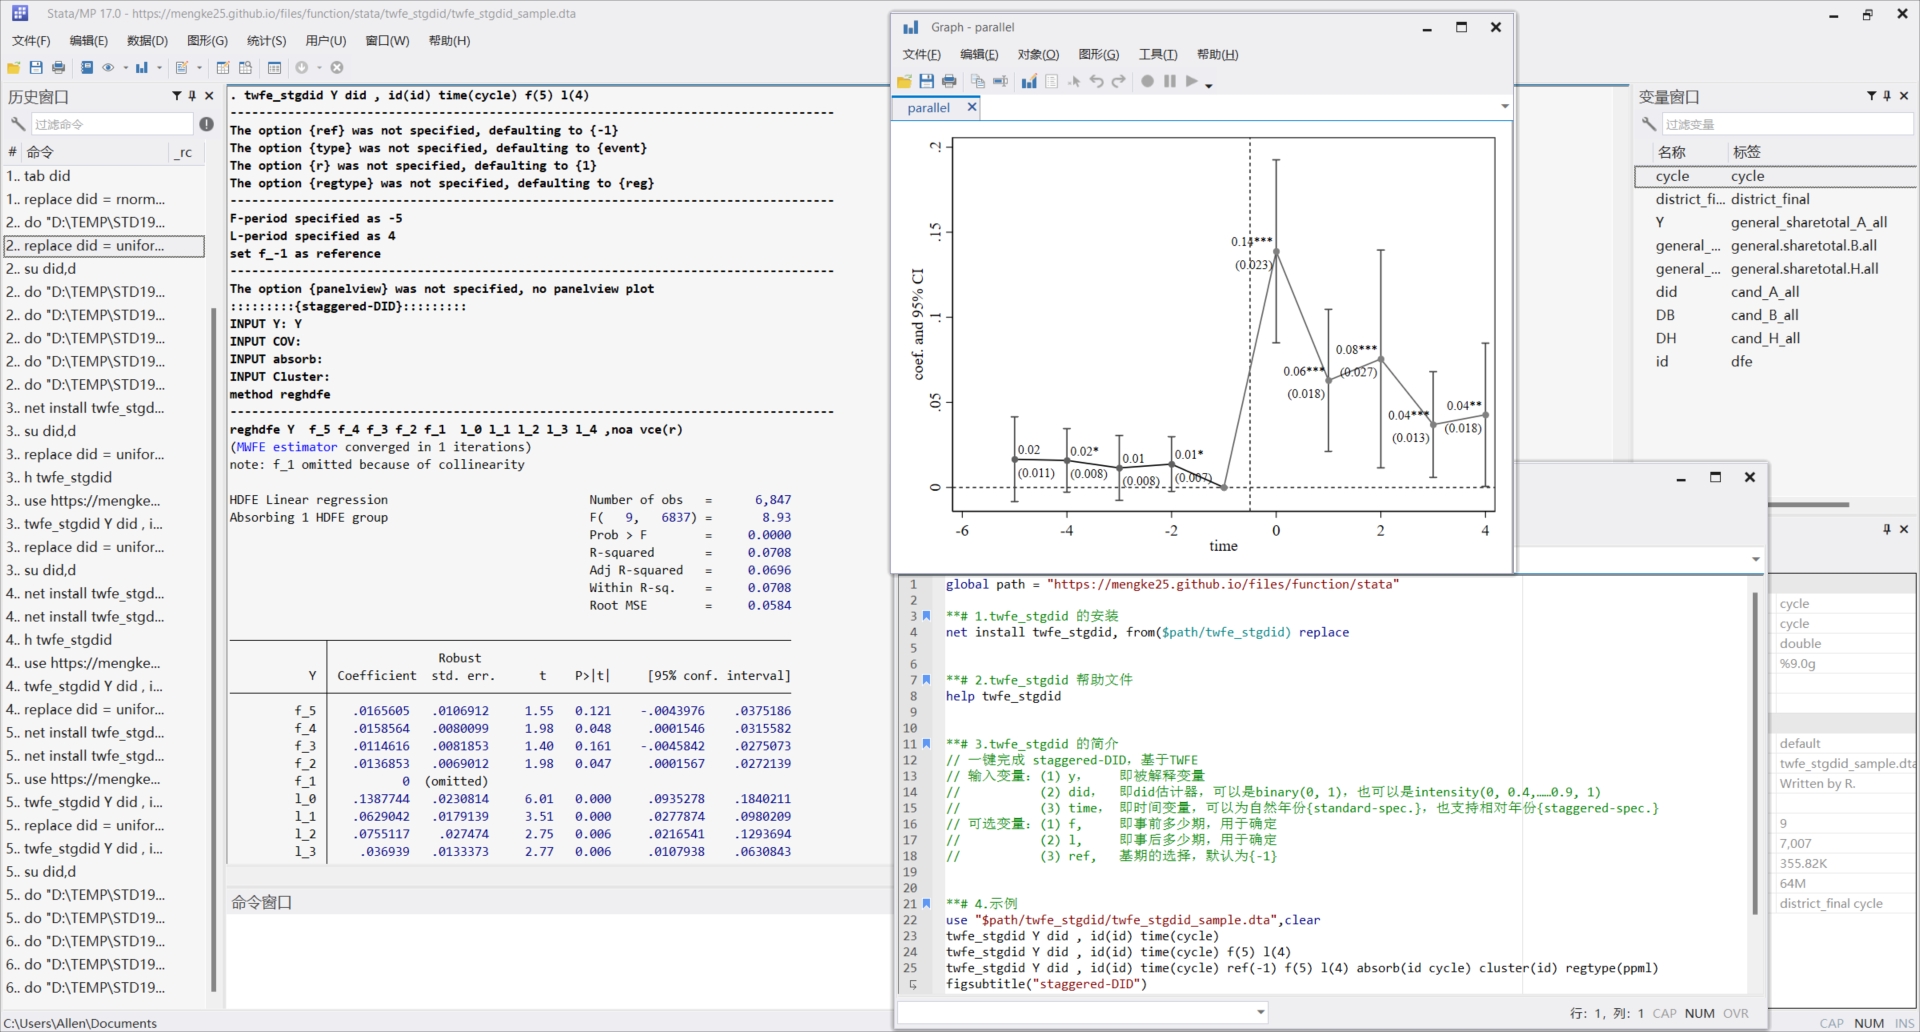
Task: Click the 过滤命令 filter input field
Action: tap(111, 124)
